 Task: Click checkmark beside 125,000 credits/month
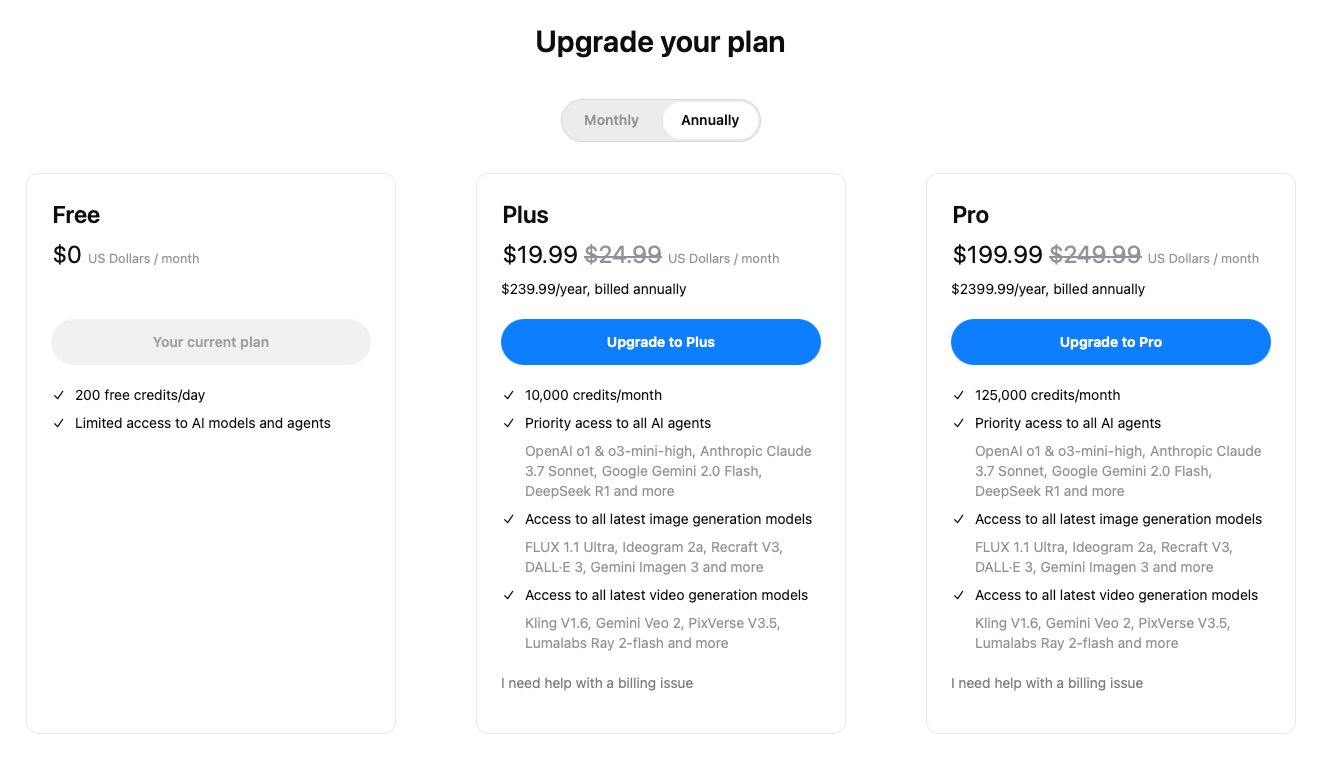click(959, 395)
